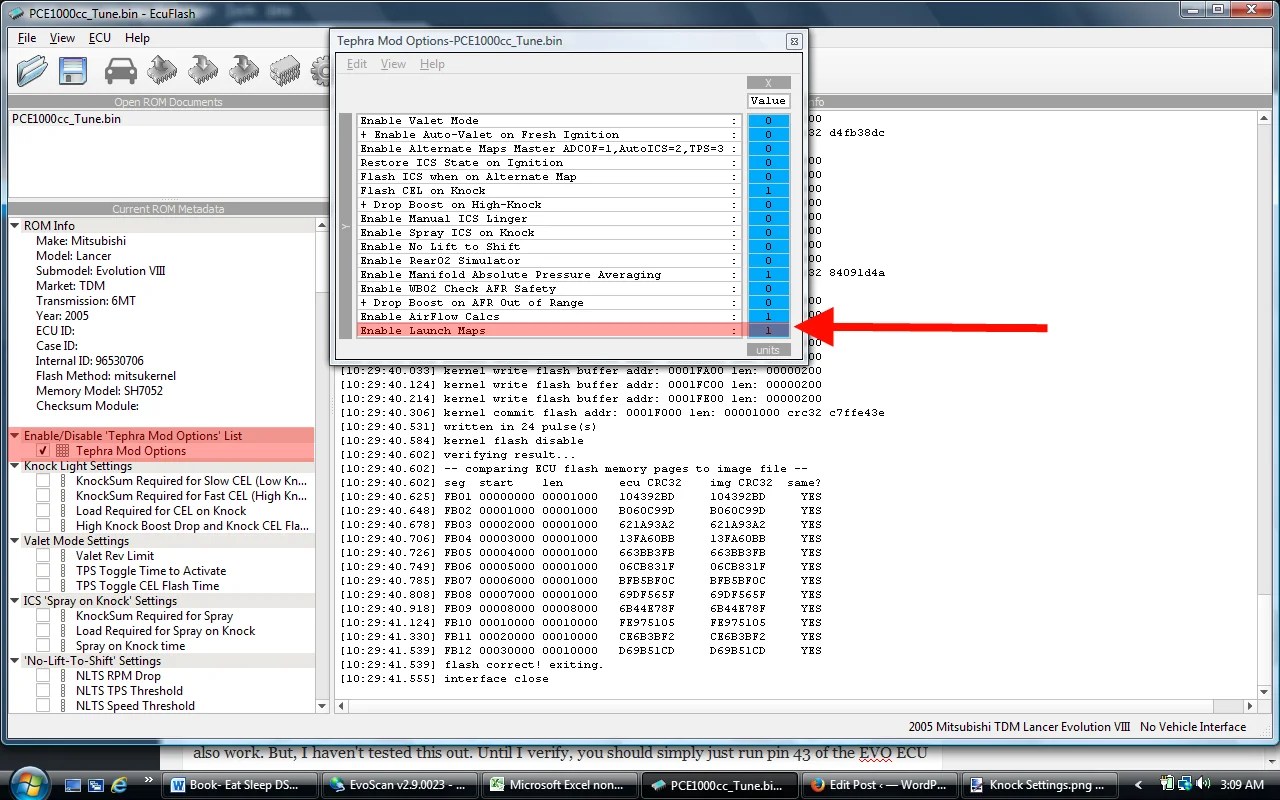
Task: Switch to the Microsoft Excel taskbar button
Action: 561,785
